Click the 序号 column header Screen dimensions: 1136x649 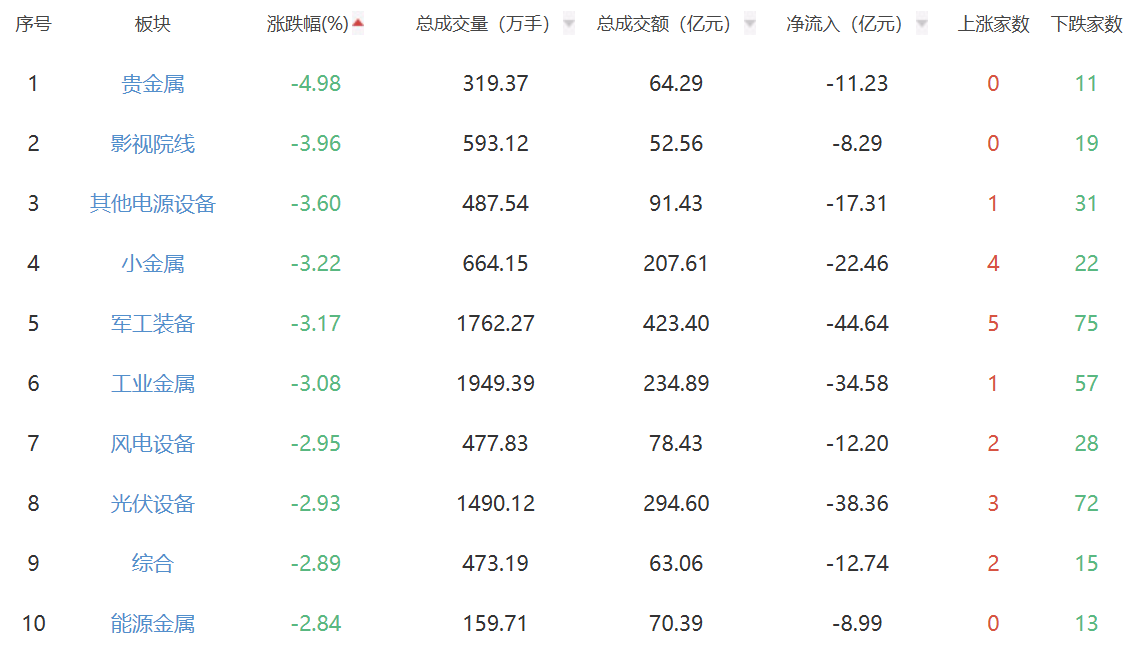tap(33, 24)
